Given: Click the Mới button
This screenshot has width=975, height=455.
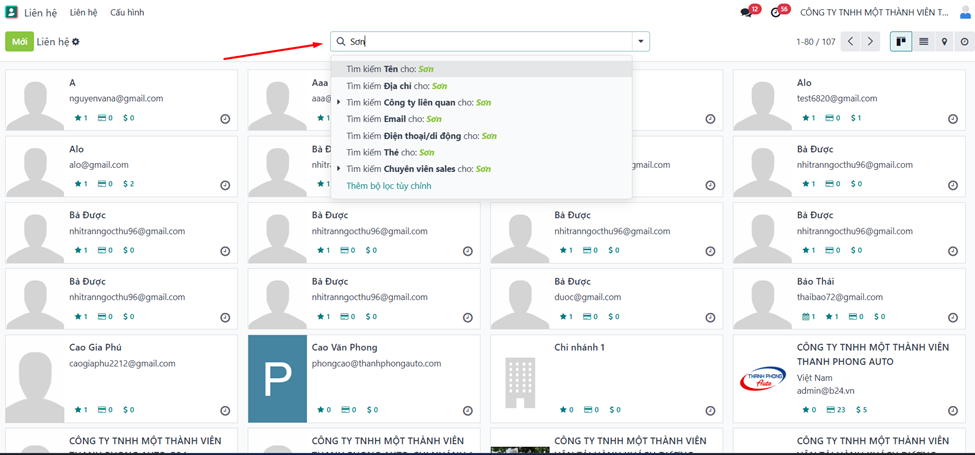Looking at the screenshot, I should (x=19, y=42).
